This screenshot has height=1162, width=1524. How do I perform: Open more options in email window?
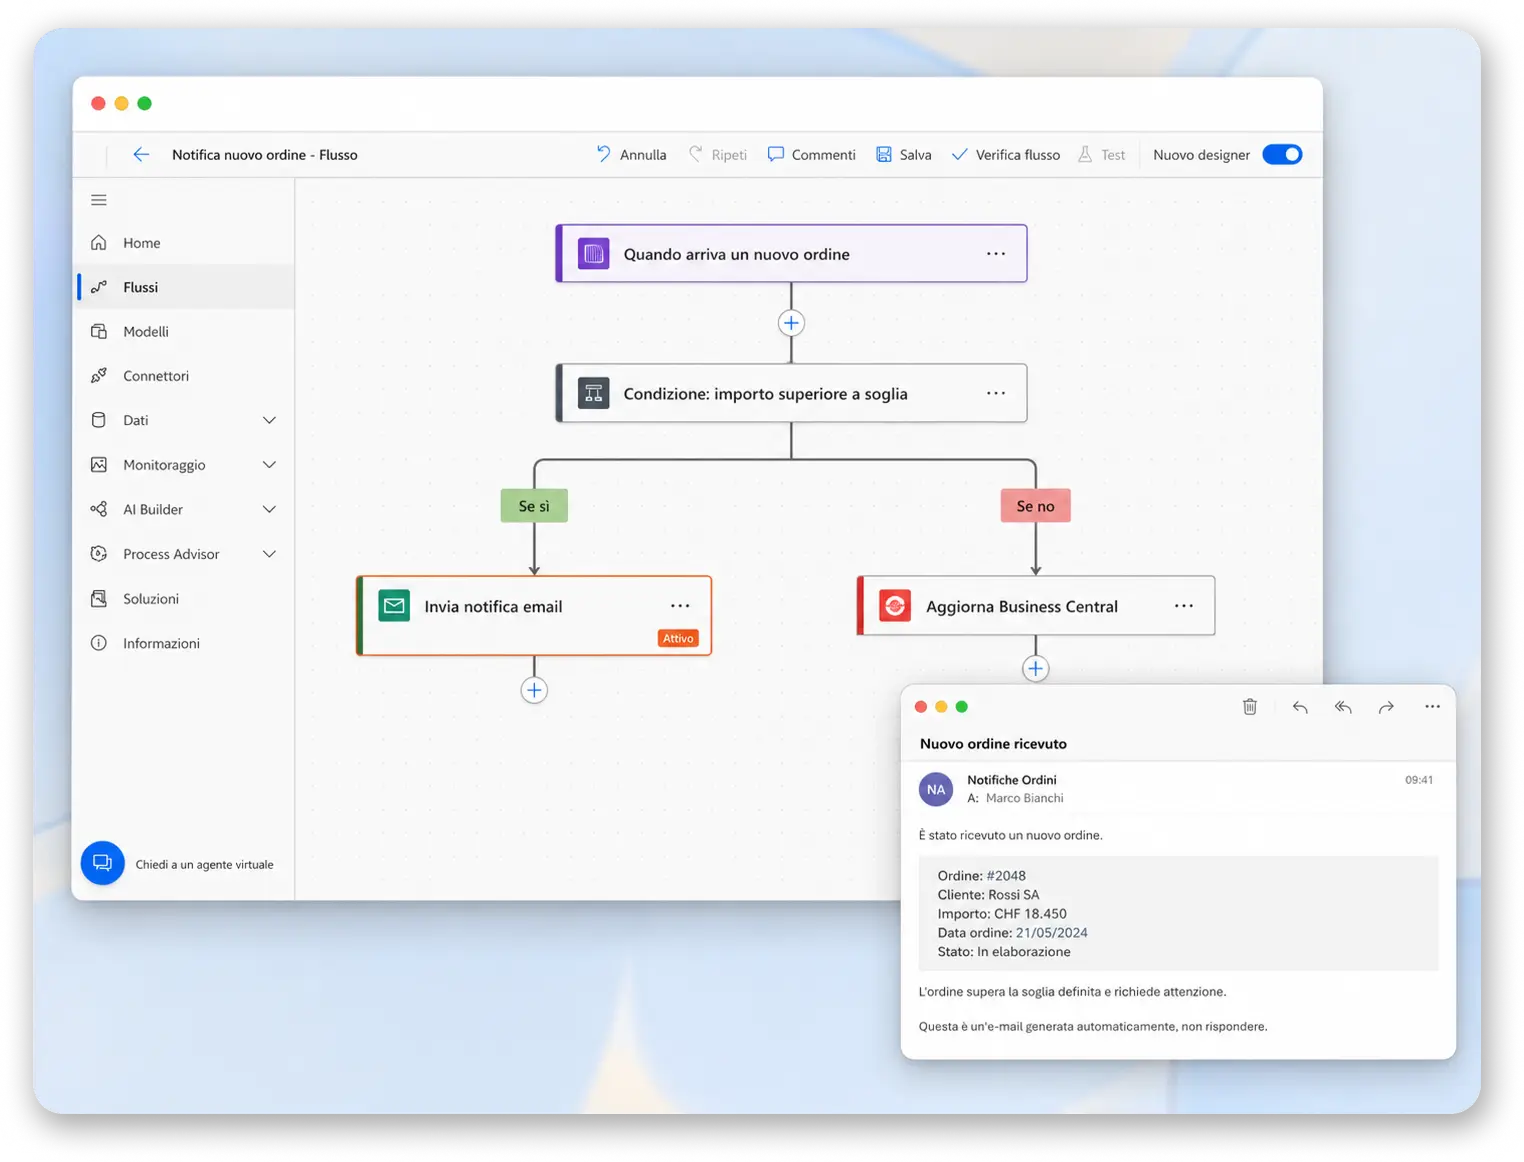1432,707
